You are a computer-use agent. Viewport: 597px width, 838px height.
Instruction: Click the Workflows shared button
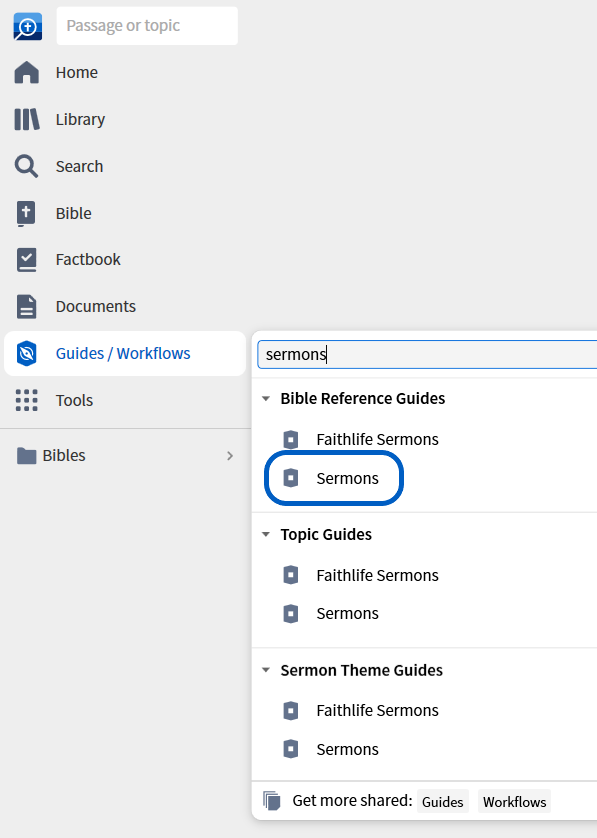(514, 802)
